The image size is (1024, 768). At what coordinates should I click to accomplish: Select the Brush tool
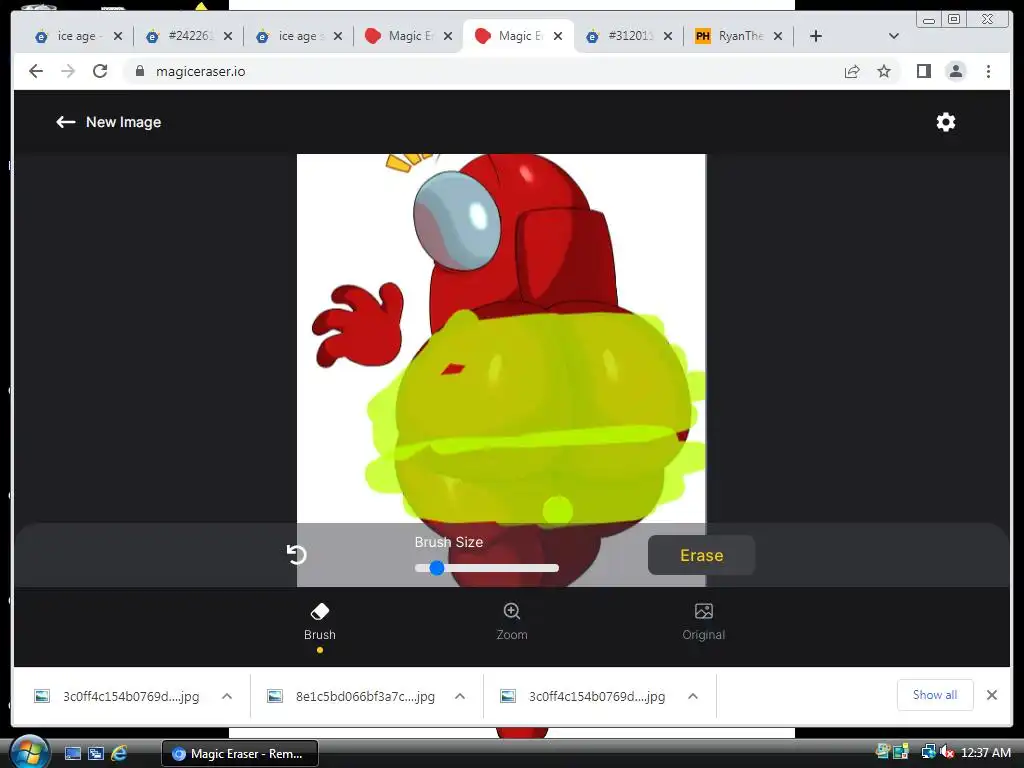[319, 622]
